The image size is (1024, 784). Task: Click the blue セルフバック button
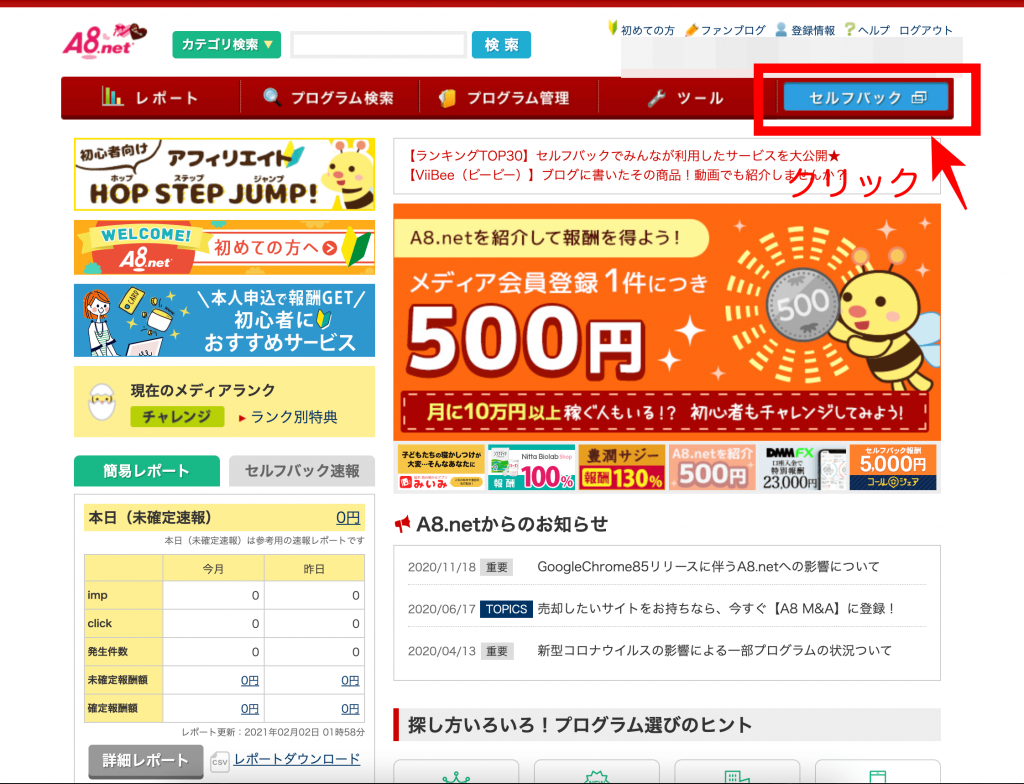865,97
